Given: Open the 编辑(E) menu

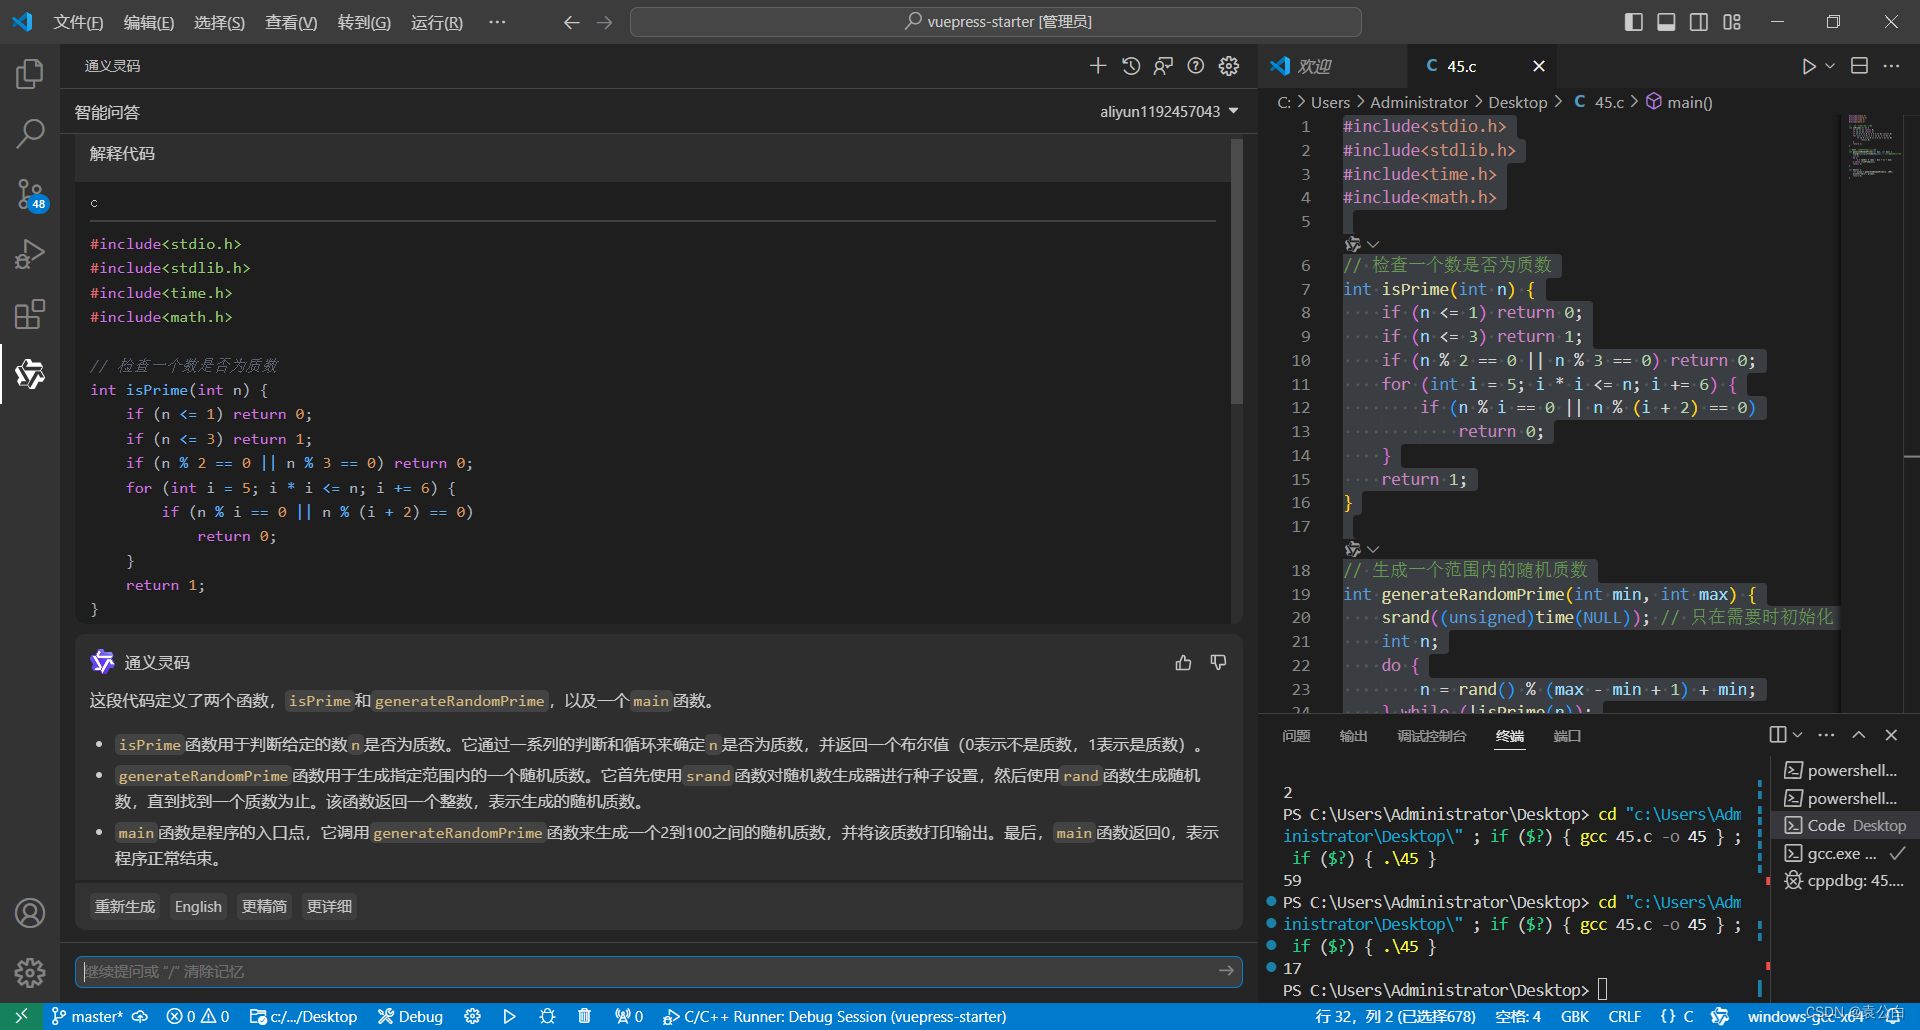Looking at the screenshot, I should coord(149,22).
